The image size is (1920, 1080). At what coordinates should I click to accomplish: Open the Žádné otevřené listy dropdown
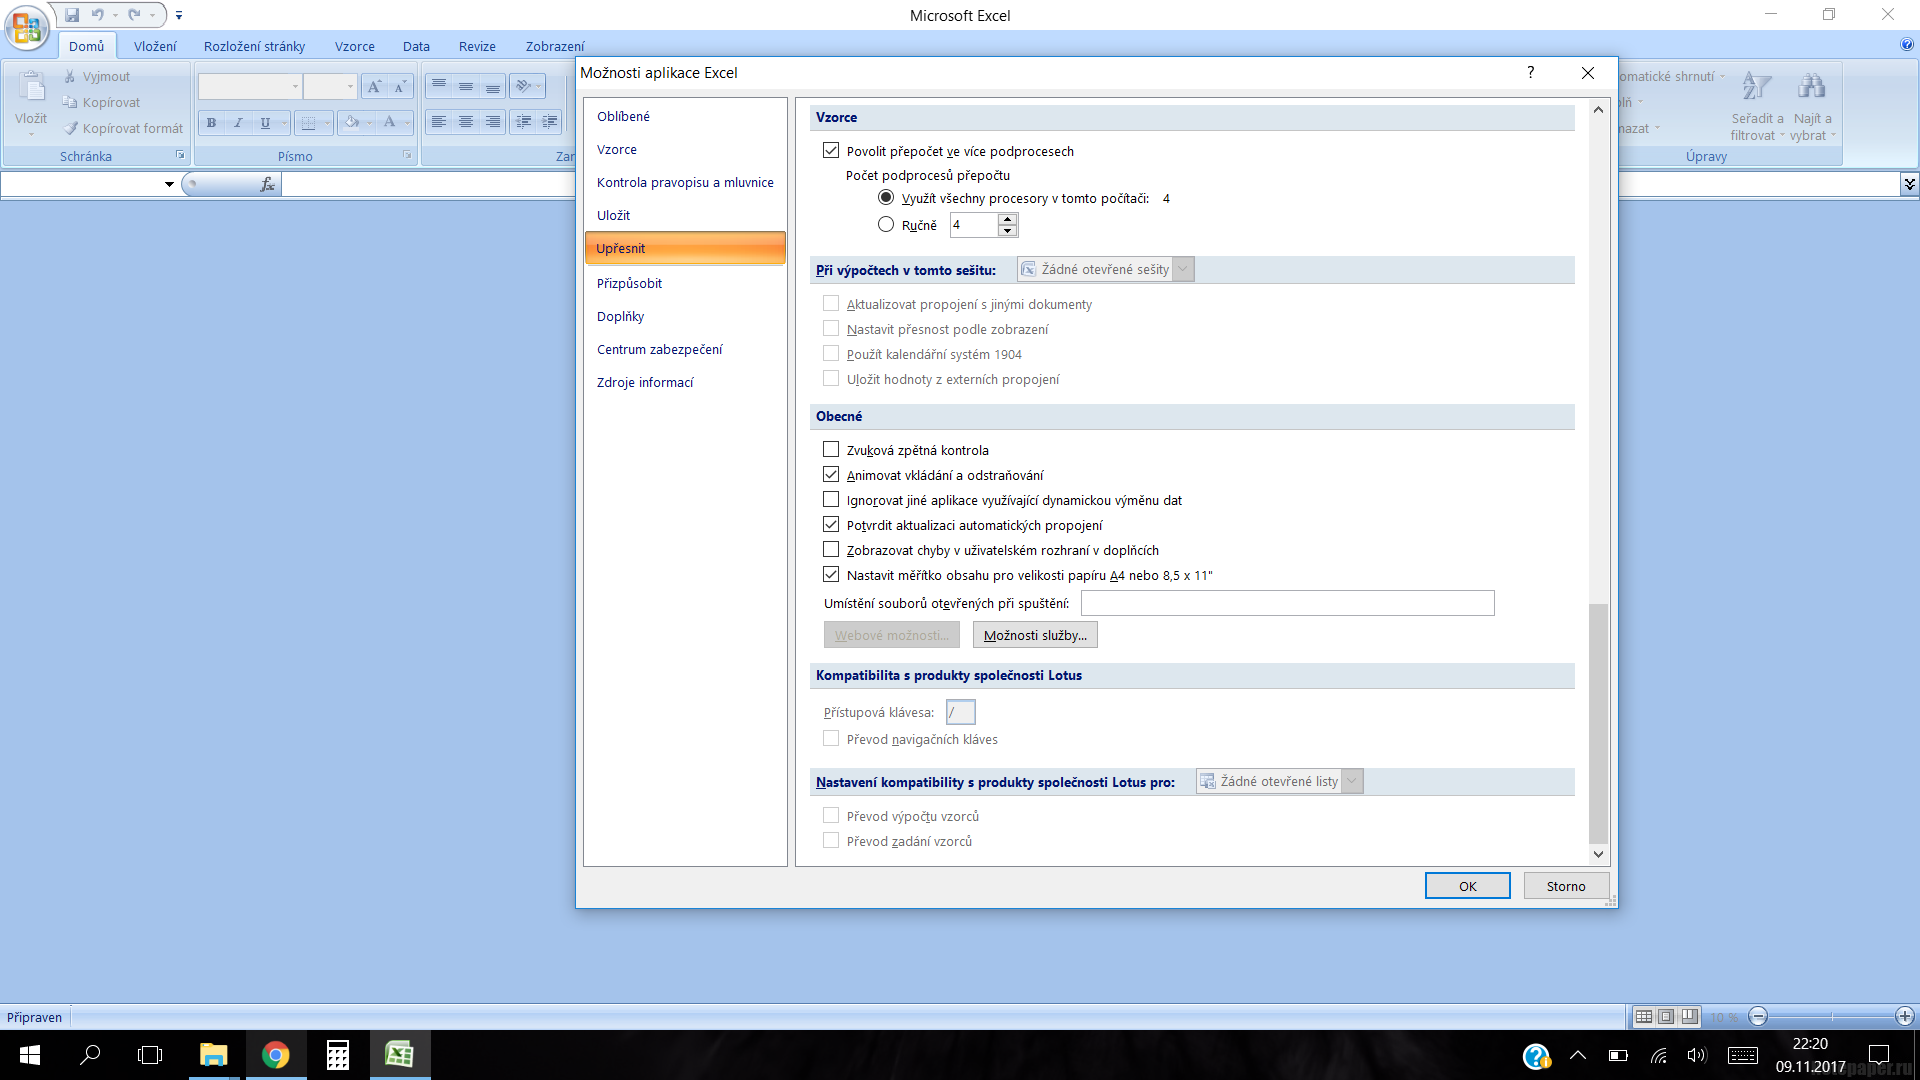coord(1352,782)
